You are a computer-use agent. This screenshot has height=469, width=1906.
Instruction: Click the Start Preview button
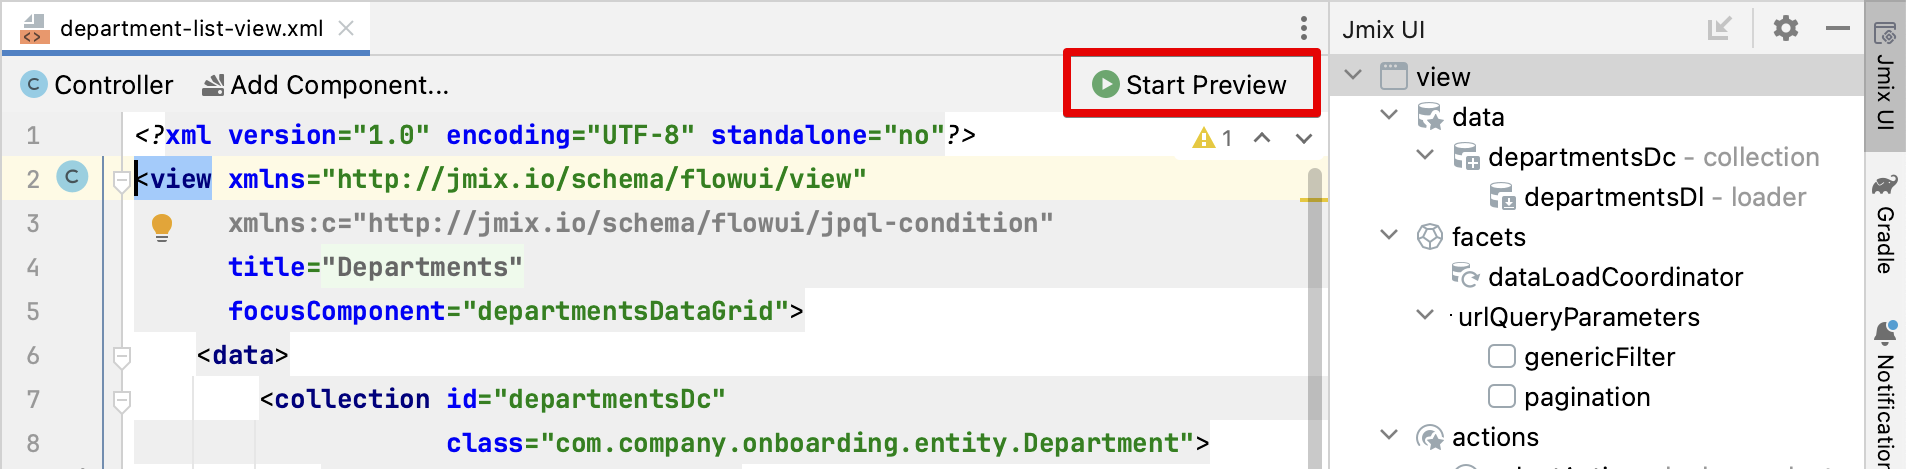(1190, 85)
